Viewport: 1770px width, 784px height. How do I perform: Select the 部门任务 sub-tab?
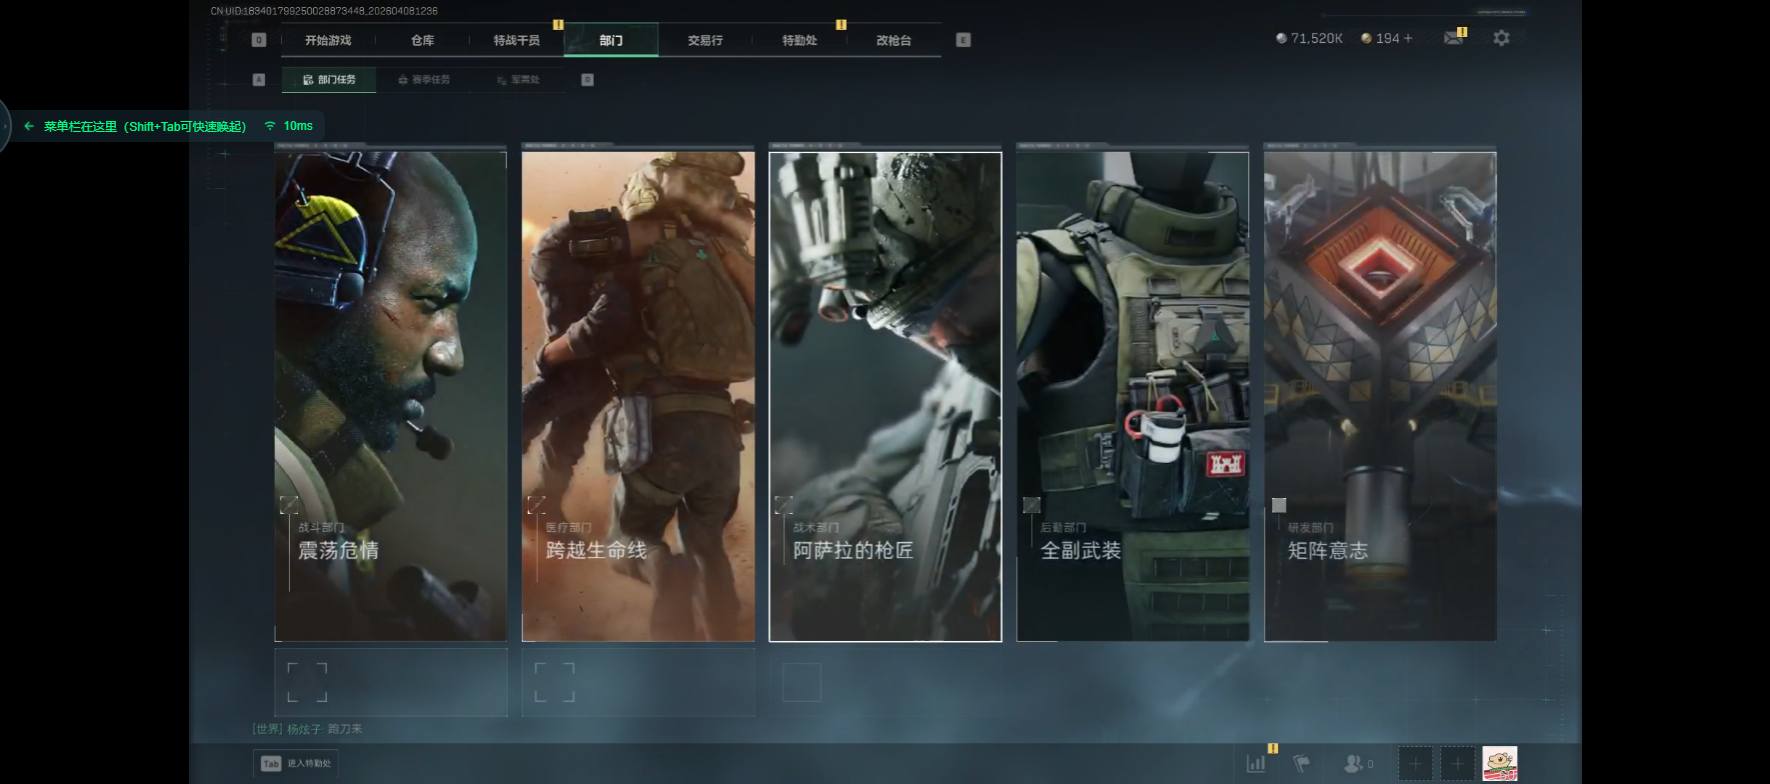(329, 79)
